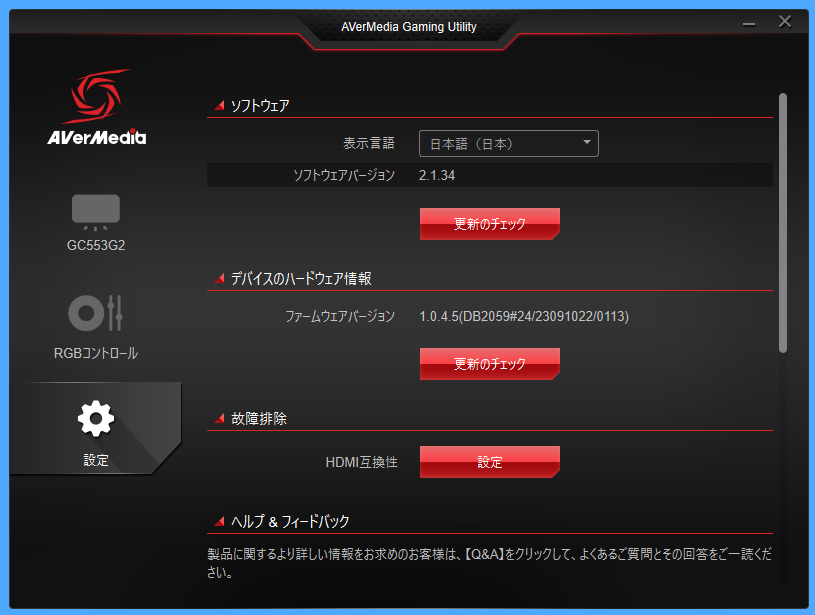Click red triangle beside ソフトウェア heading
Viewport: 815px width, 615px height.
pyautogui.click(x=219, y=105)
